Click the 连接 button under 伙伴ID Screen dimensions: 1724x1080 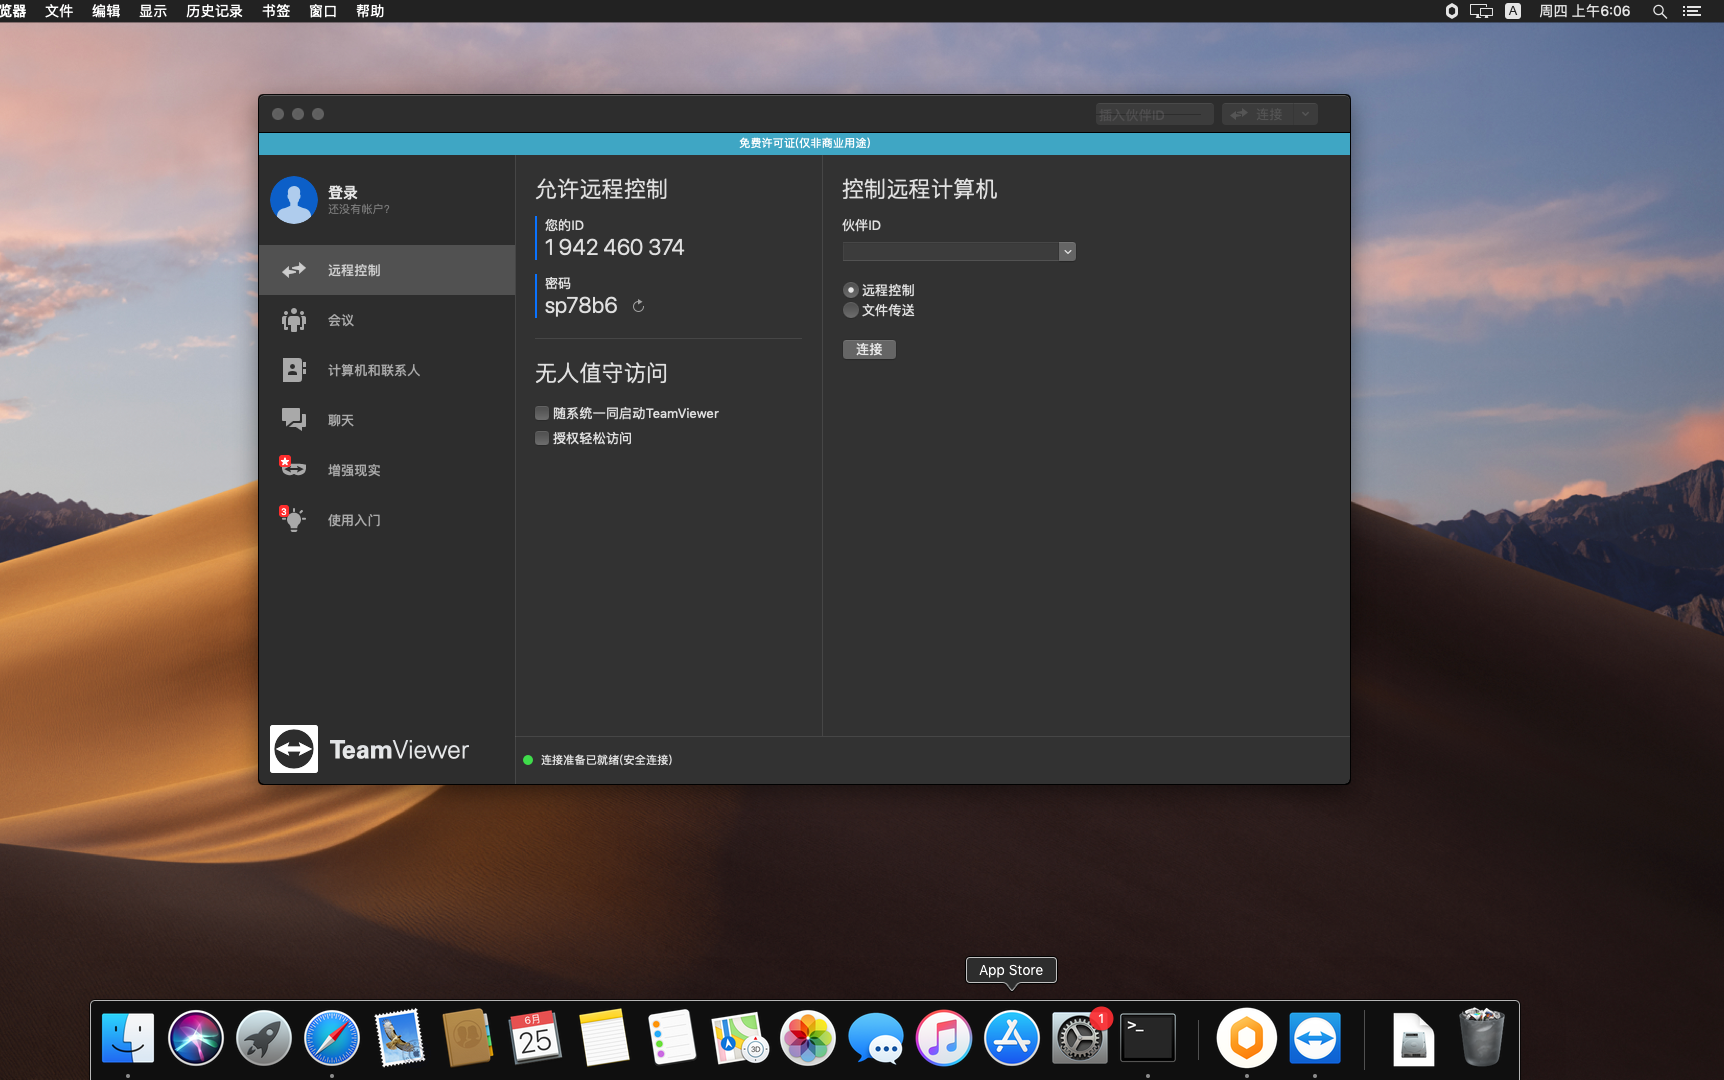point(869,349)
